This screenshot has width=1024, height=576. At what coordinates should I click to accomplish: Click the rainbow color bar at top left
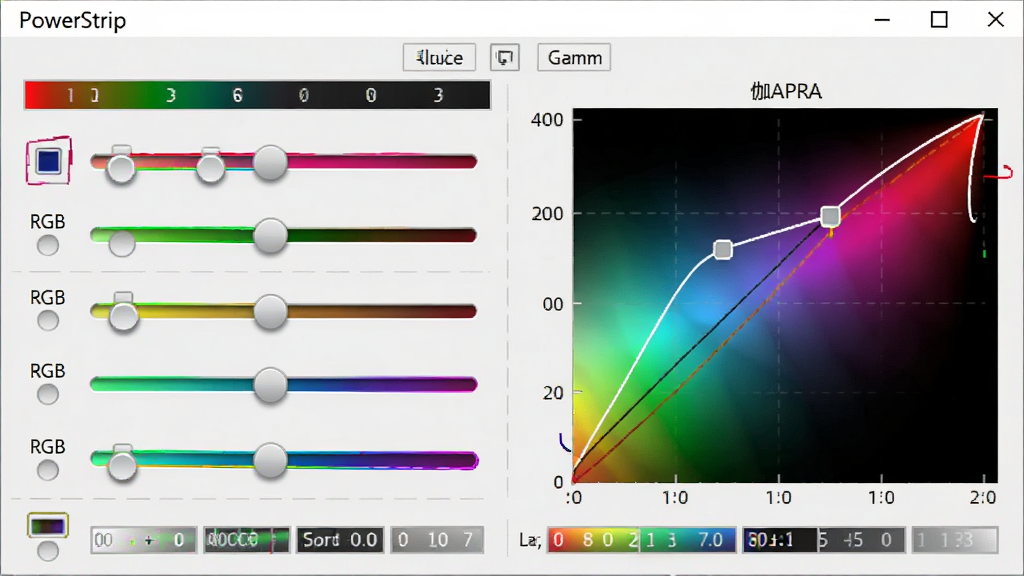(257, 95)
